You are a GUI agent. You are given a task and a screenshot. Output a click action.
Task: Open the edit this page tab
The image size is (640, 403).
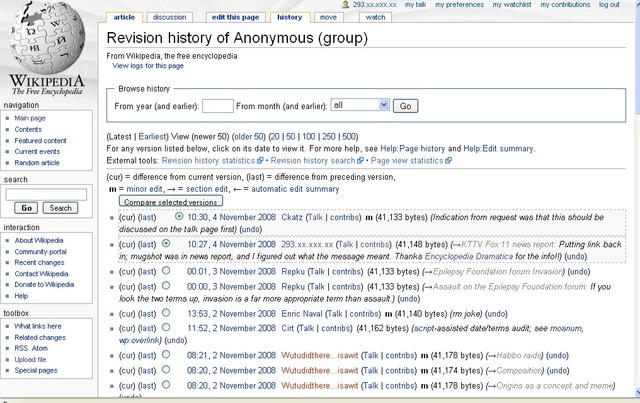point(234,17)
